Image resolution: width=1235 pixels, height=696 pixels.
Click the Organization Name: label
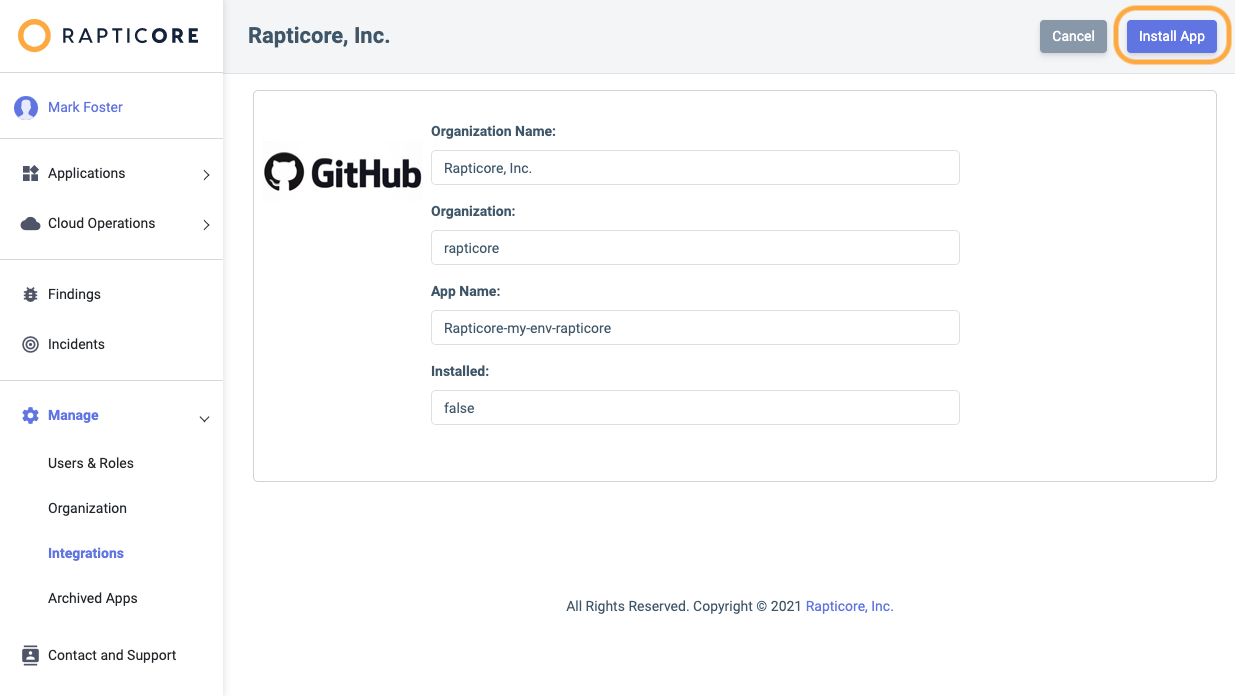point(493,131)
